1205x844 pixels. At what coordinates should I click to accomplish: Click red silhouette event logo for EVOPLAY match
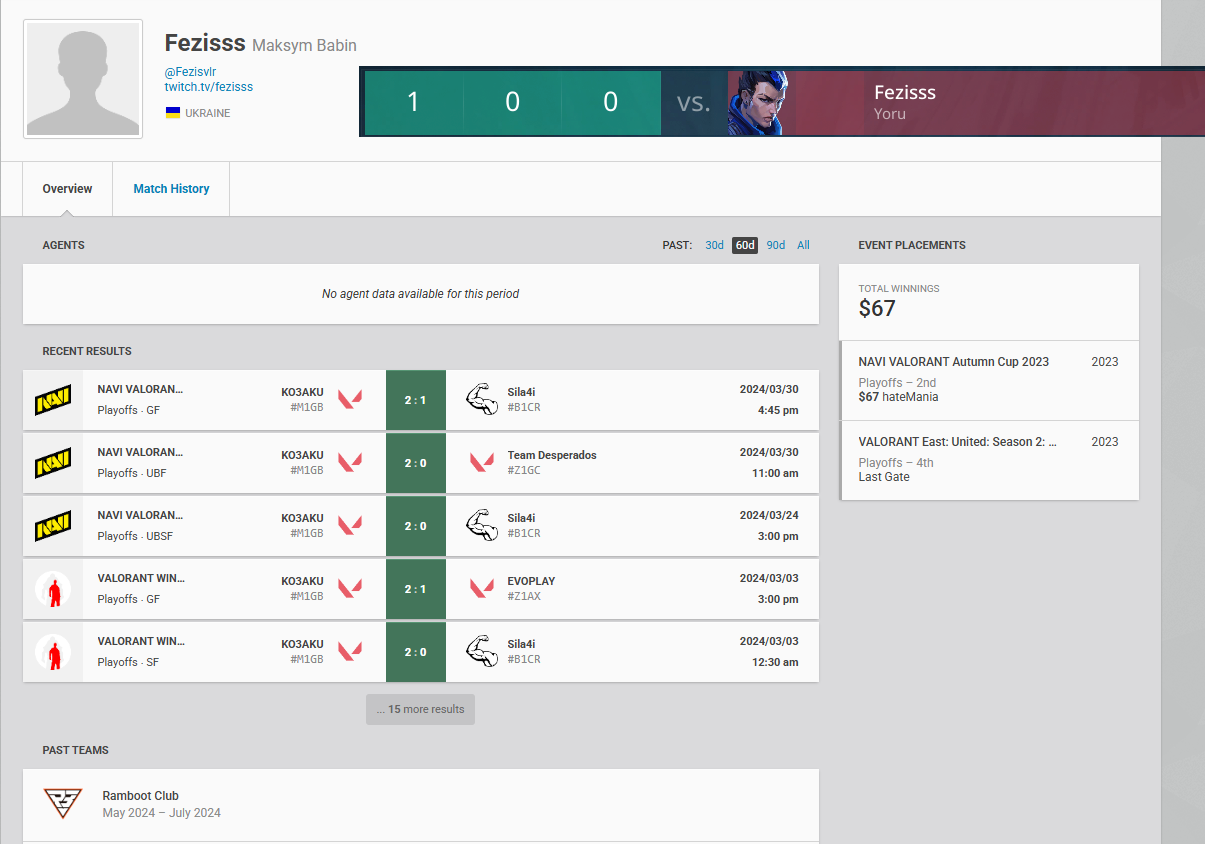coord(53,589)
